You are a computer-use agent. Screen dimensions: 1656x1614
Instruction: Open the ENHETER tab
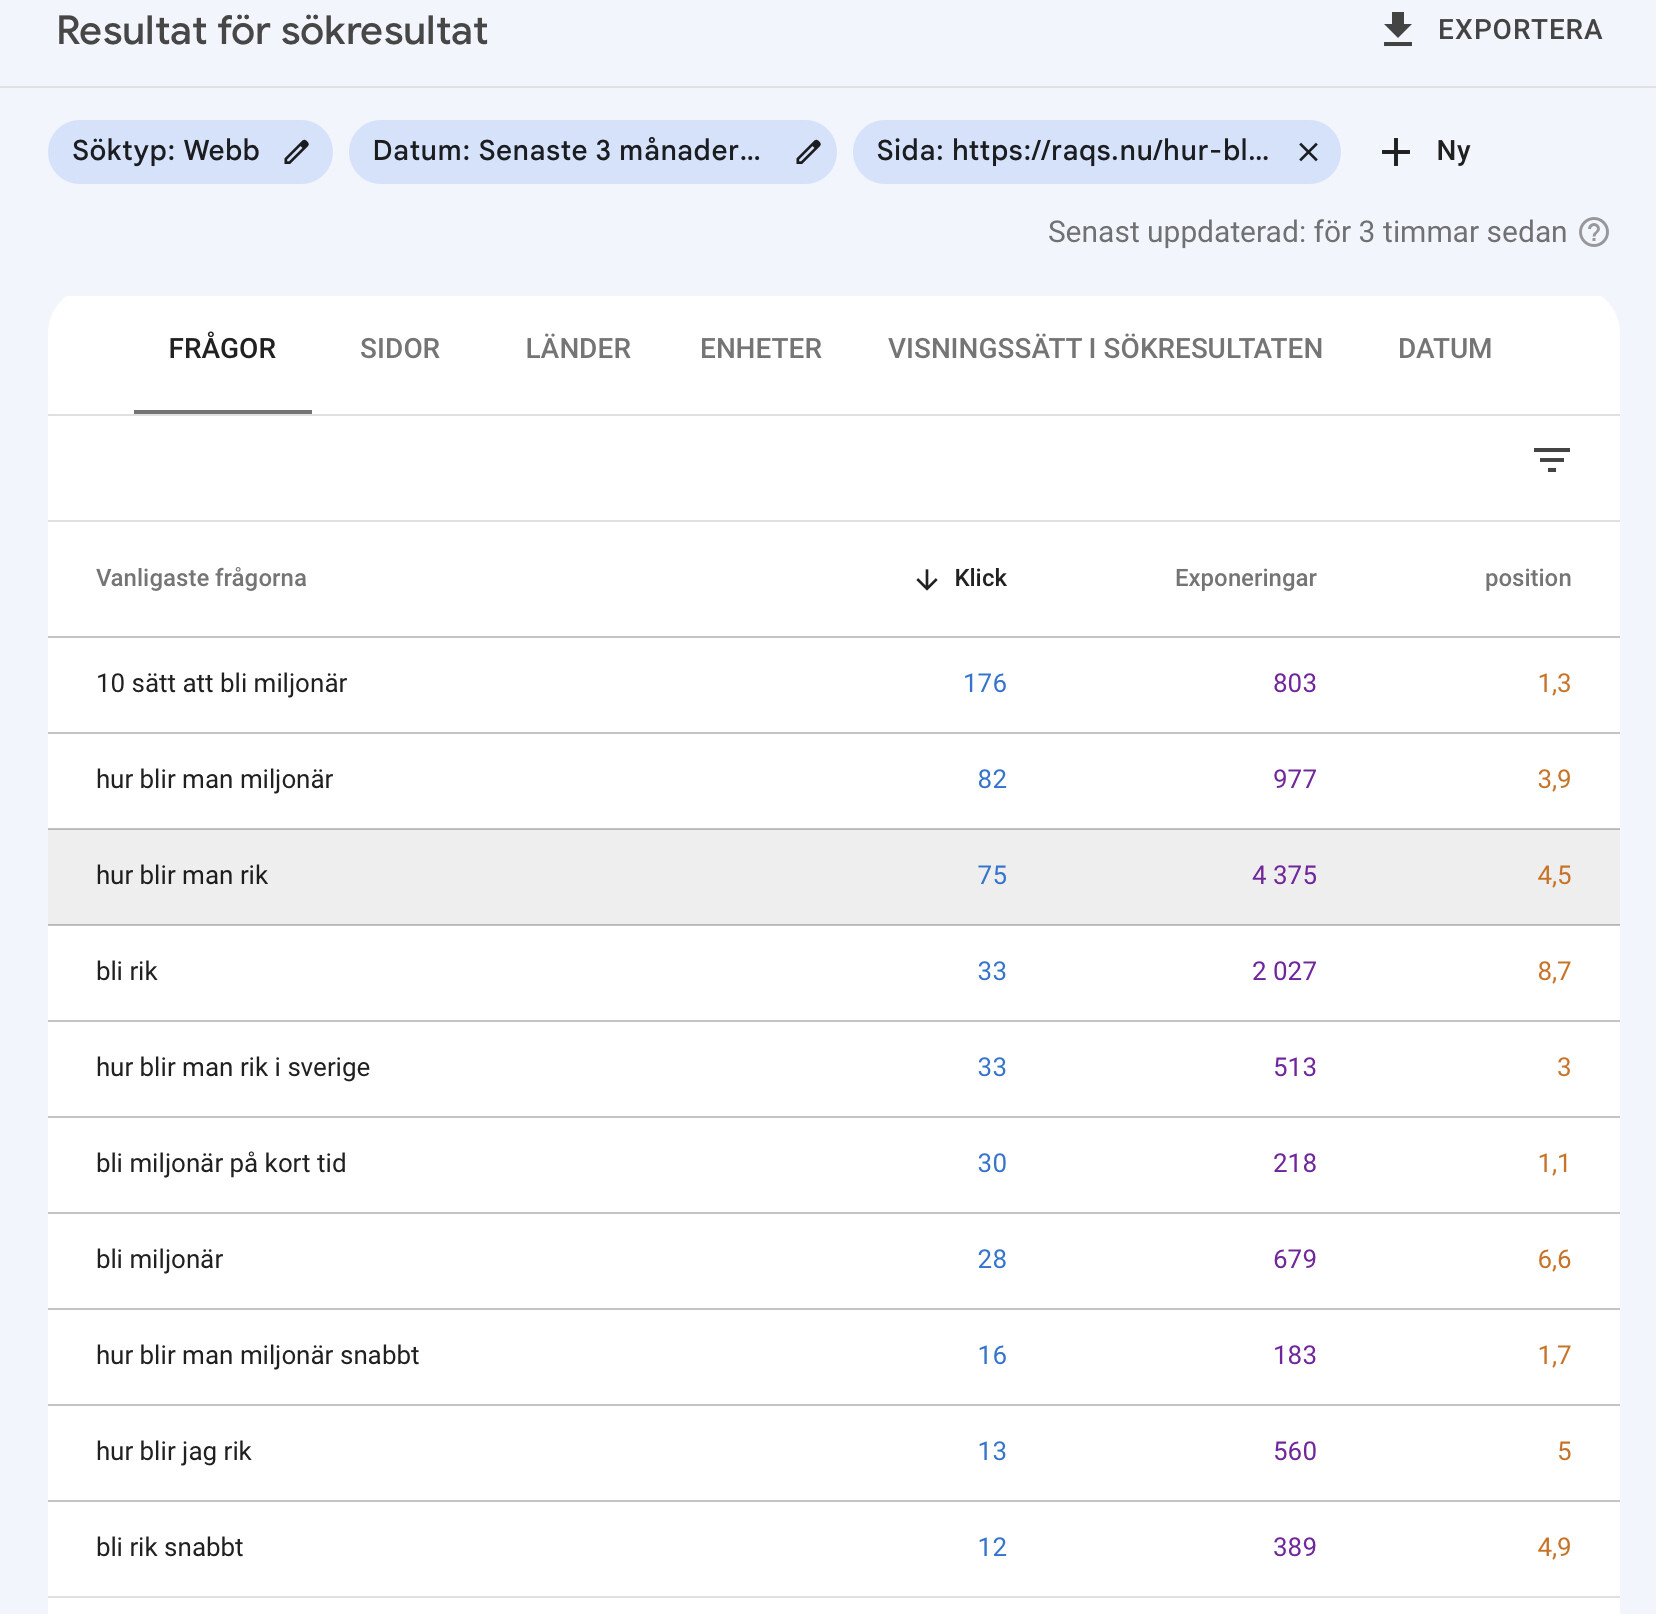click(761, 349)
